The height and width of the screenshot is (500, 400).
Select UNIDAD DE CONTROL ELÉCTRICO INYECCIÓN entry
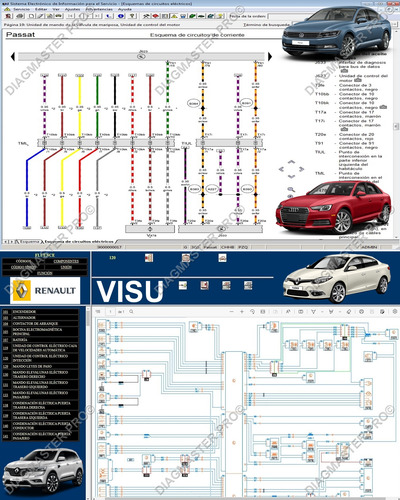(x=41, y=358)
